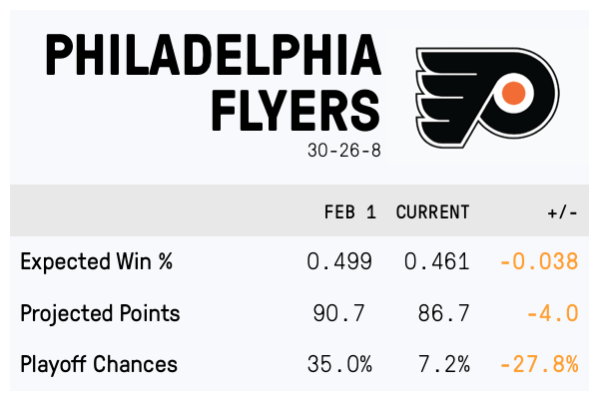Click the word FLYERS in the title
The height and width of the screenshot is (401, 600).
[295, 111]
